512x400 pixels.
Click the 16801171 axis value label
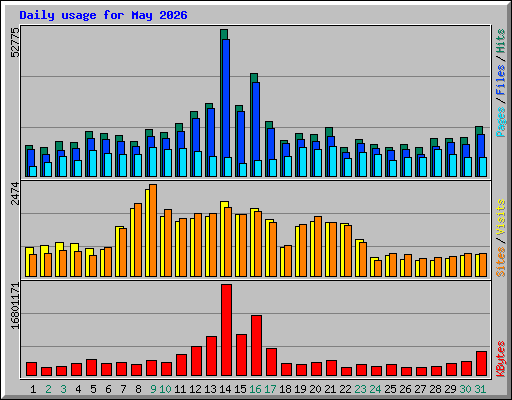(x=15, y=305)
